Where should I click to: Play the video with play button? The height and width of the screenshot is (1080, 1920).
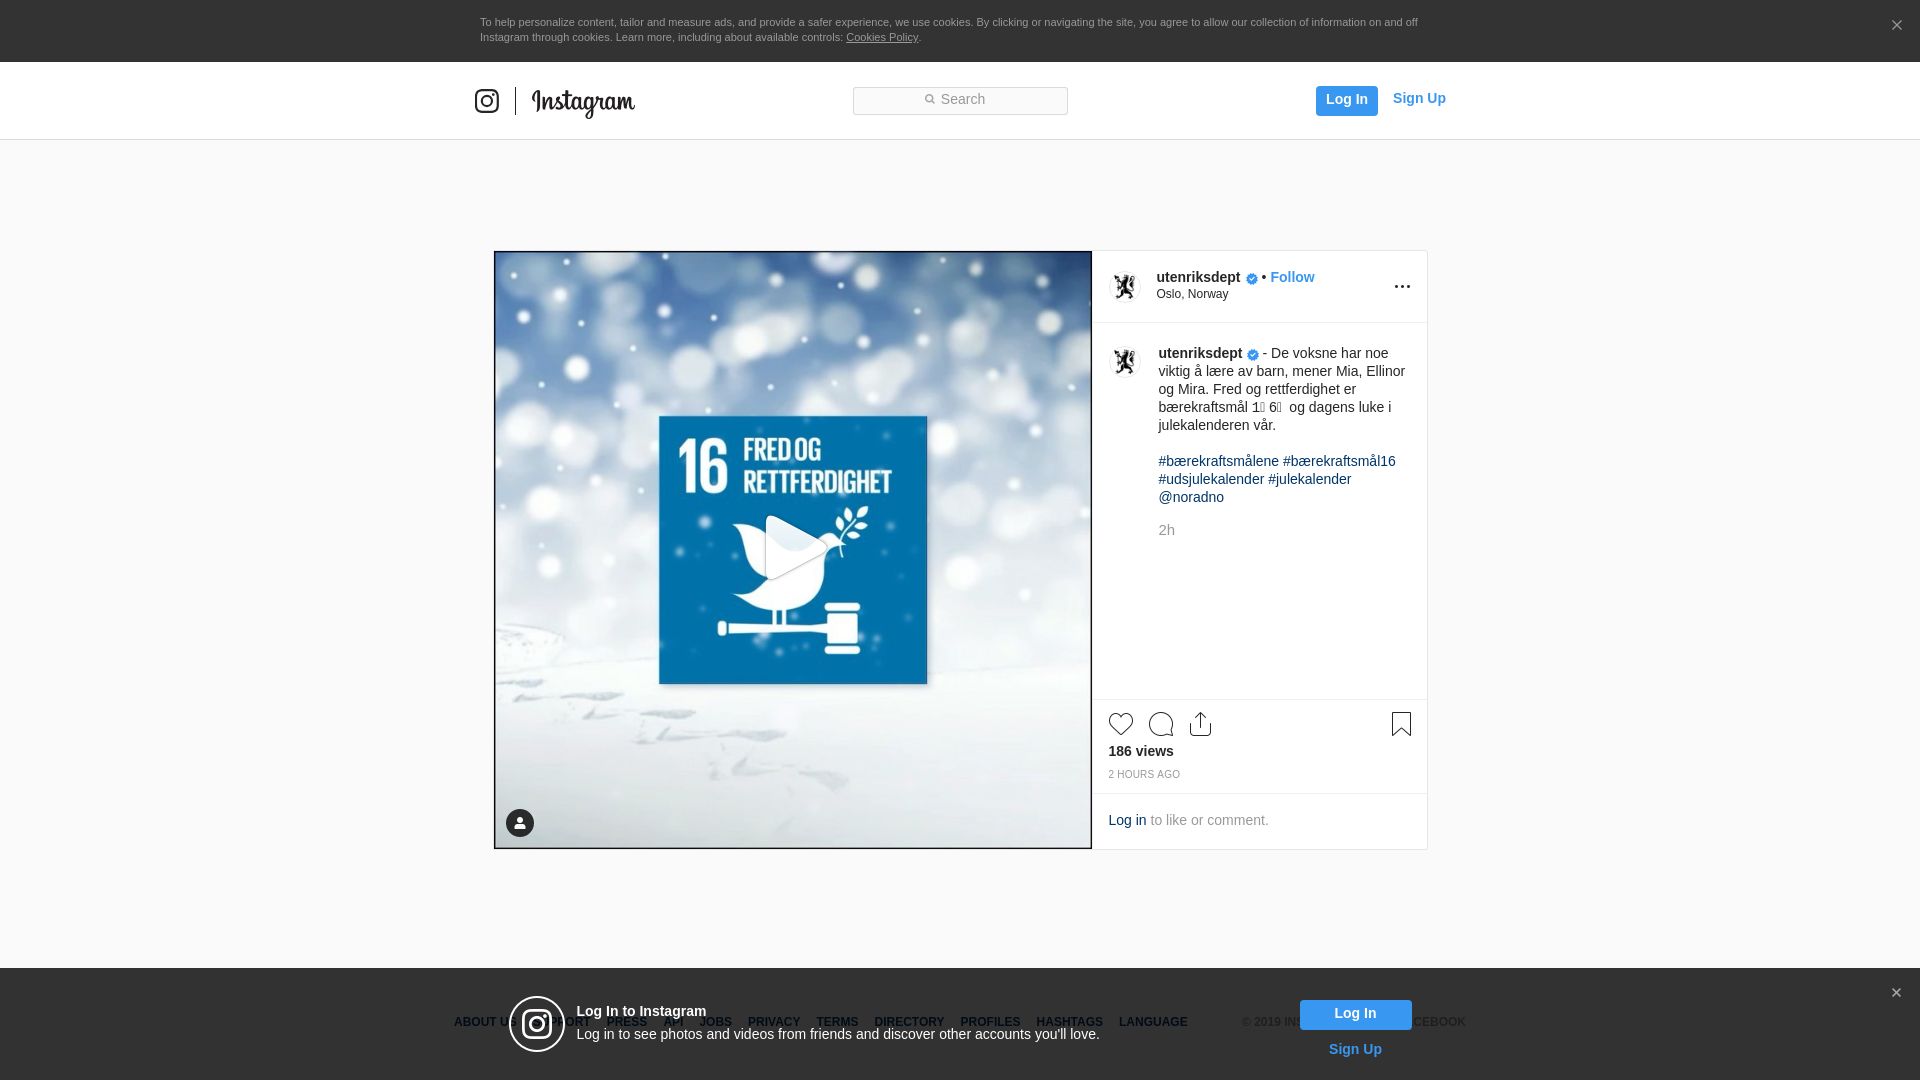coord(793,548)
